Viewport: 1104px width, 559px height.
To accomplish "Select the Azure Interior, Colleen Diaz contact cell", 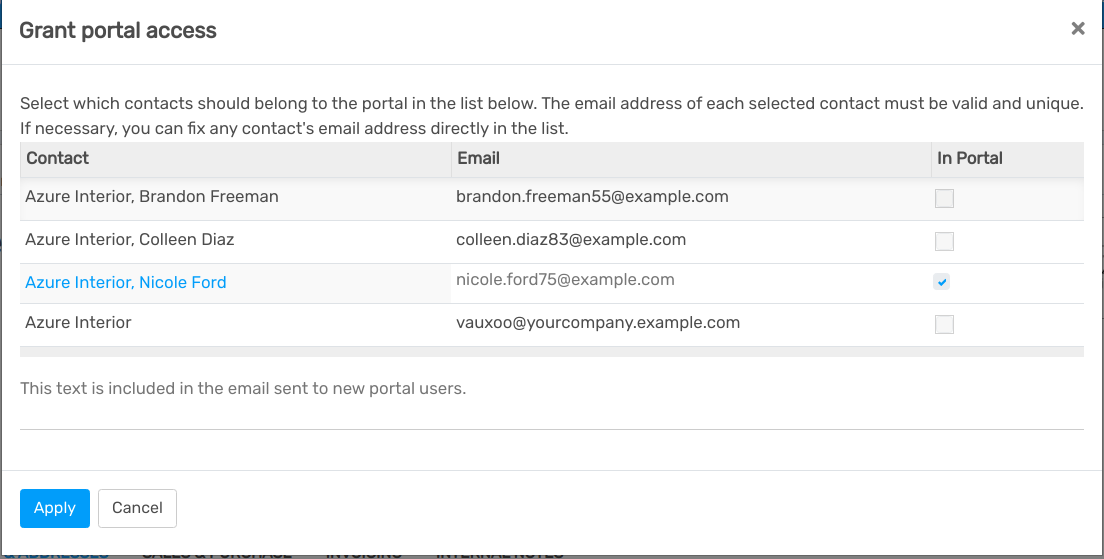I will pos(236,241).
